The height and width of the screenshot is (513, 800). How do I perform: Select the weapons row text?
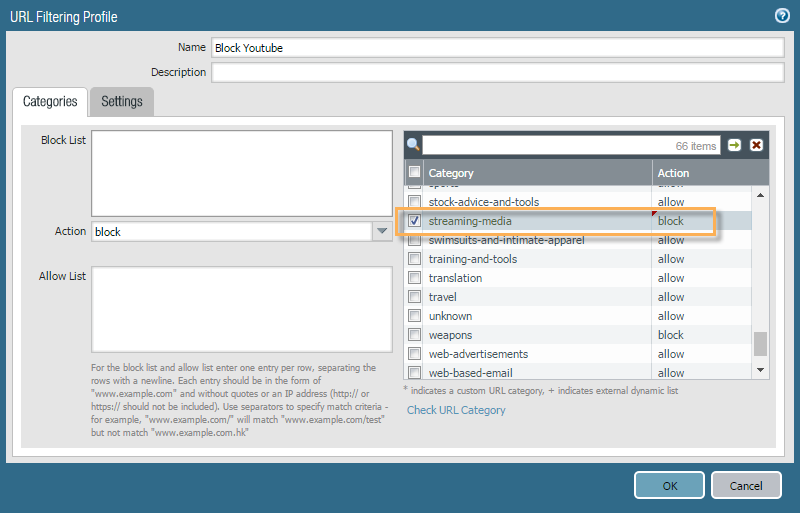[450, 335]
